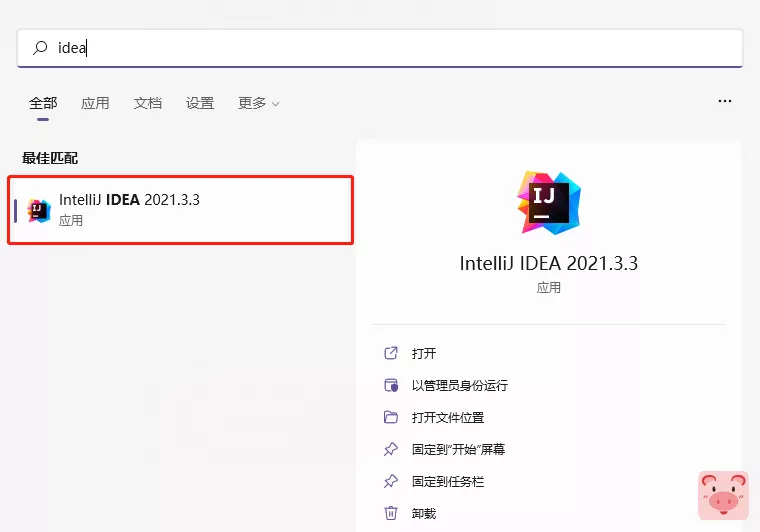Click the search field containing 'idea'

tap(380, 48)
